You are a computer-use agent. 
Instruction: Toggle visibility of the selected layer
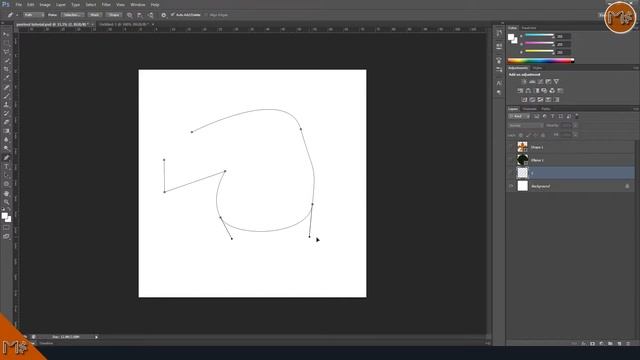pyautogui.click(x=511, y=173)
